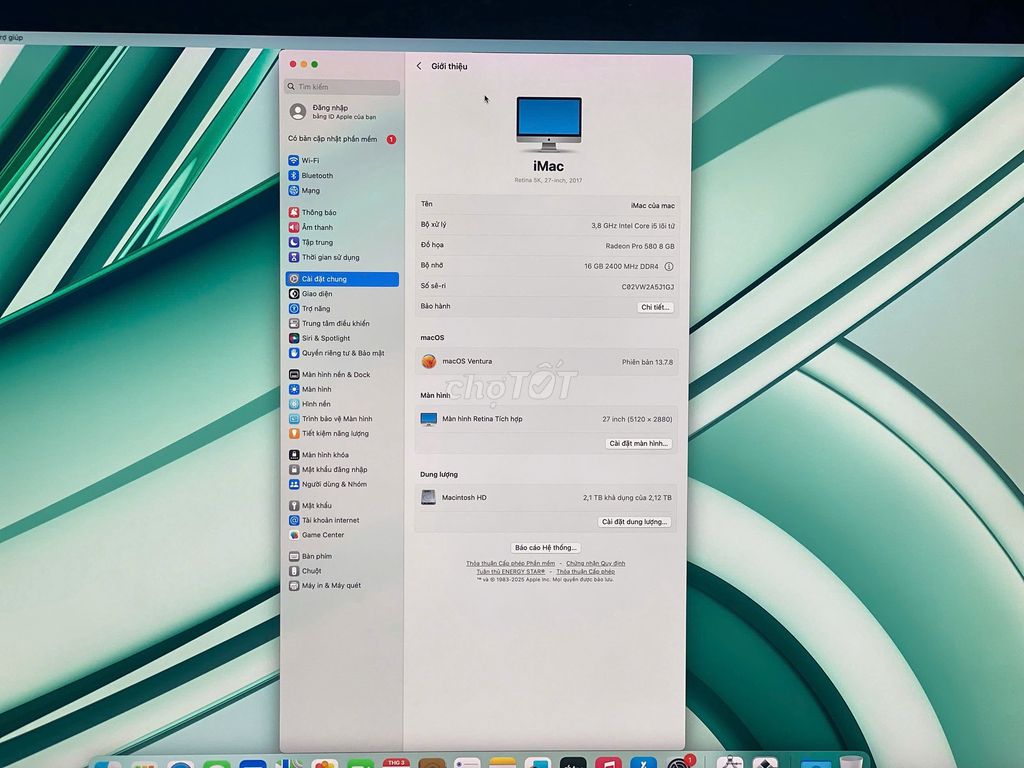
Task: Open the shorter Thỏa thuận Cấp phép link
Action: 586,571
